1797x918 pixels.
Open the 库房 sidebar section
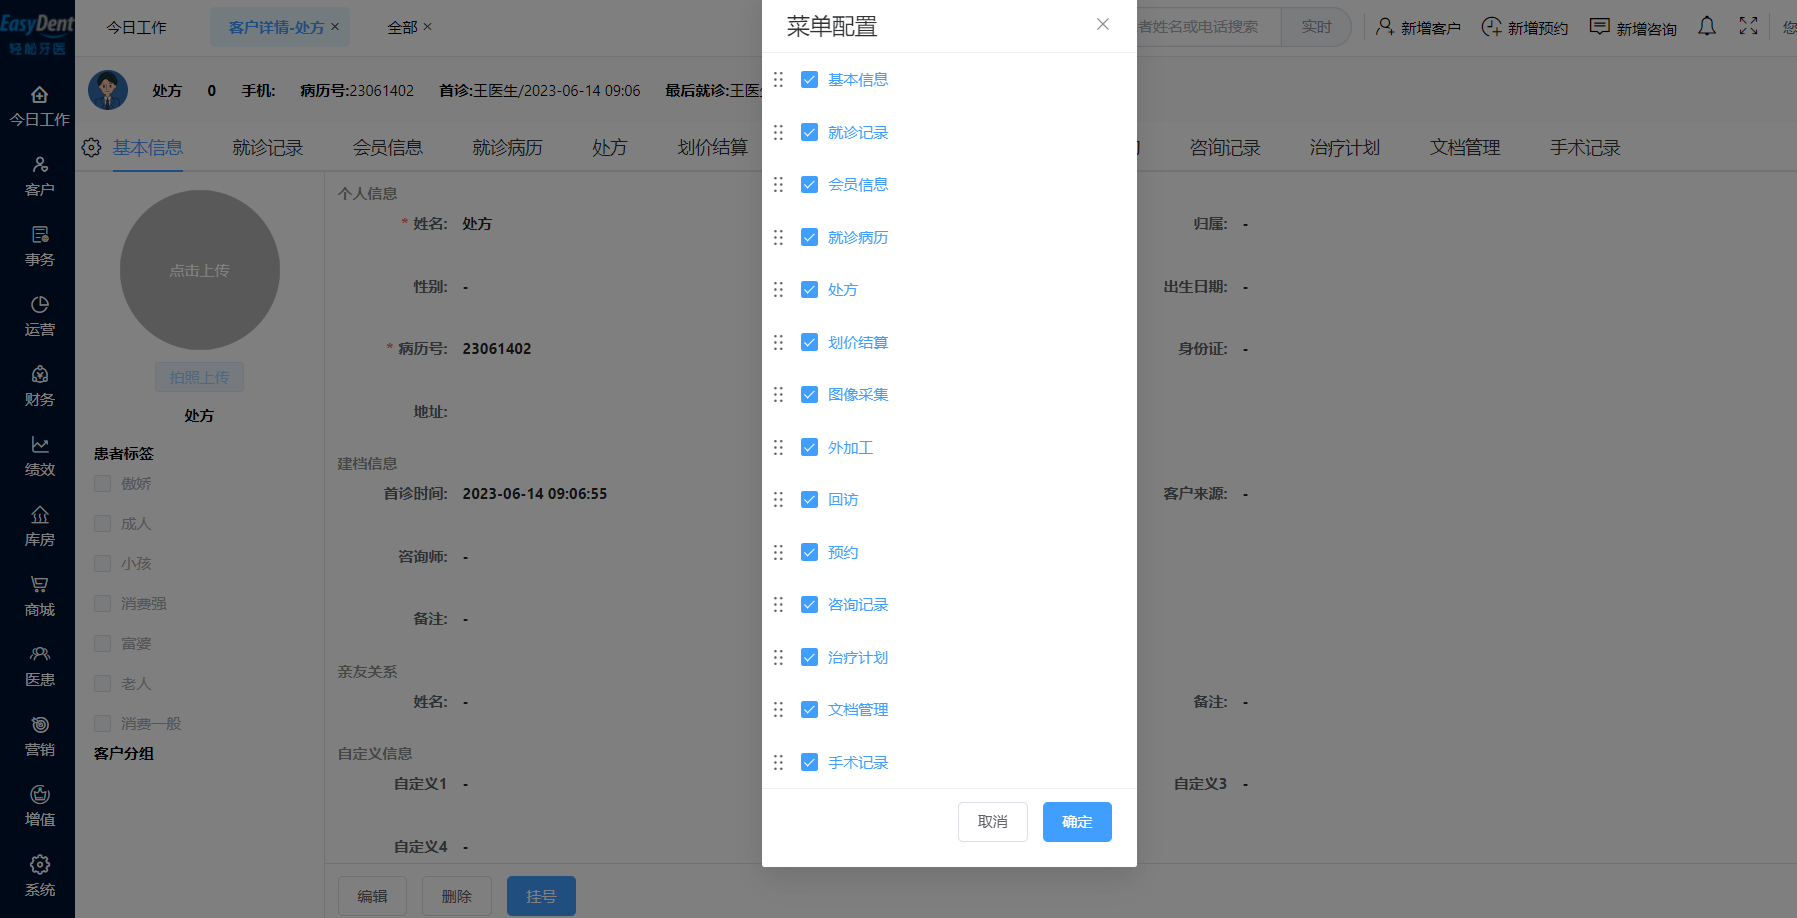click(39, 527)
